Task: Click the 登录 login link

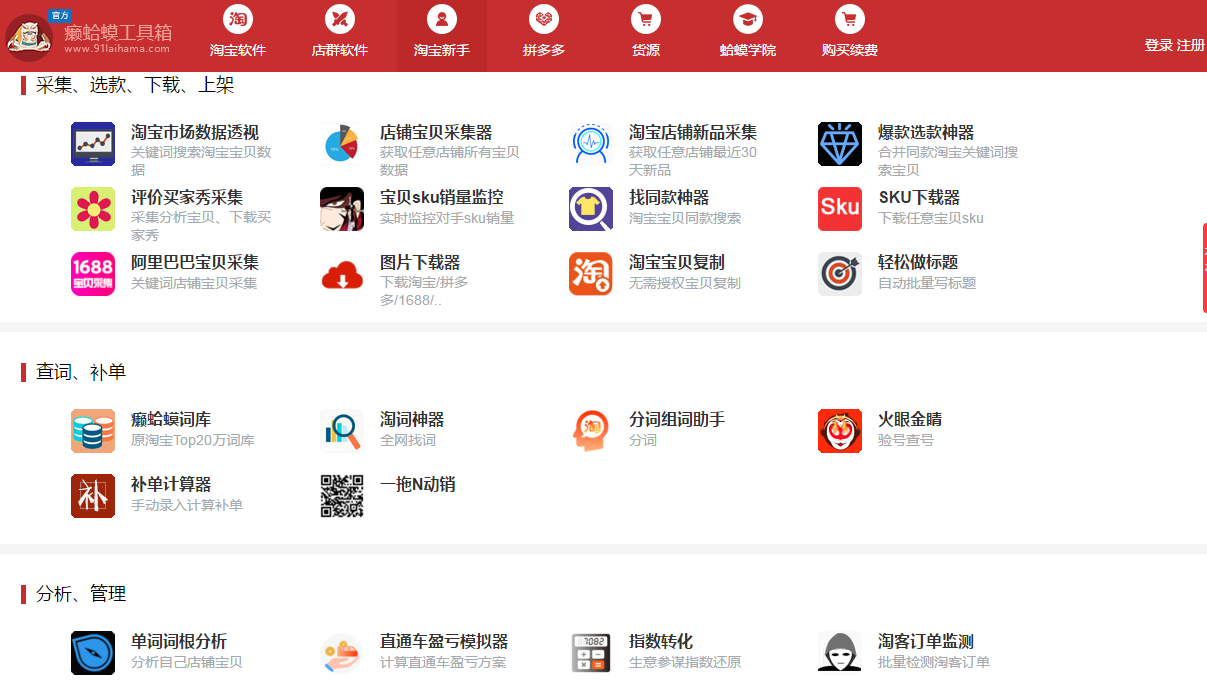Action: [1159, 45]
